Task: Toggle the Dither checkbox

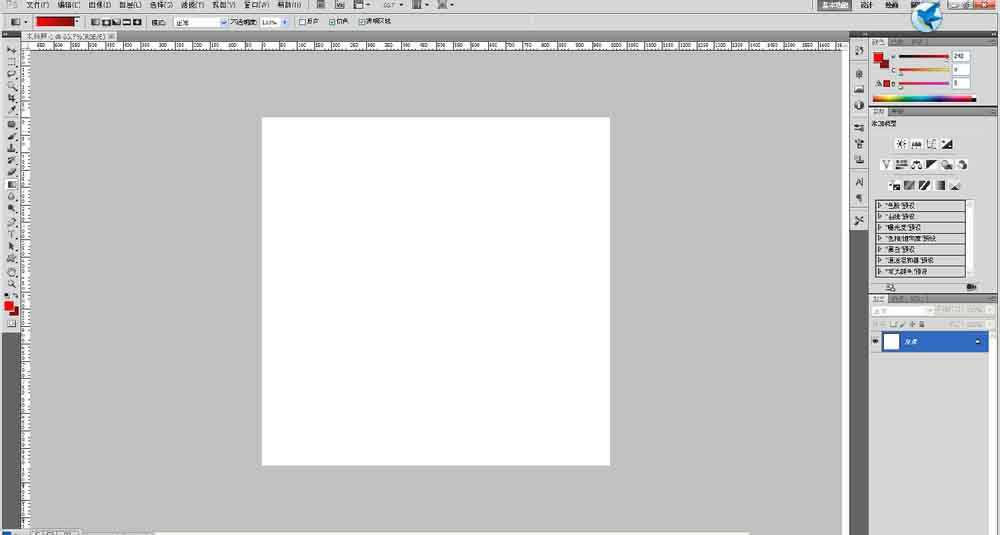Action: [331, 21]
